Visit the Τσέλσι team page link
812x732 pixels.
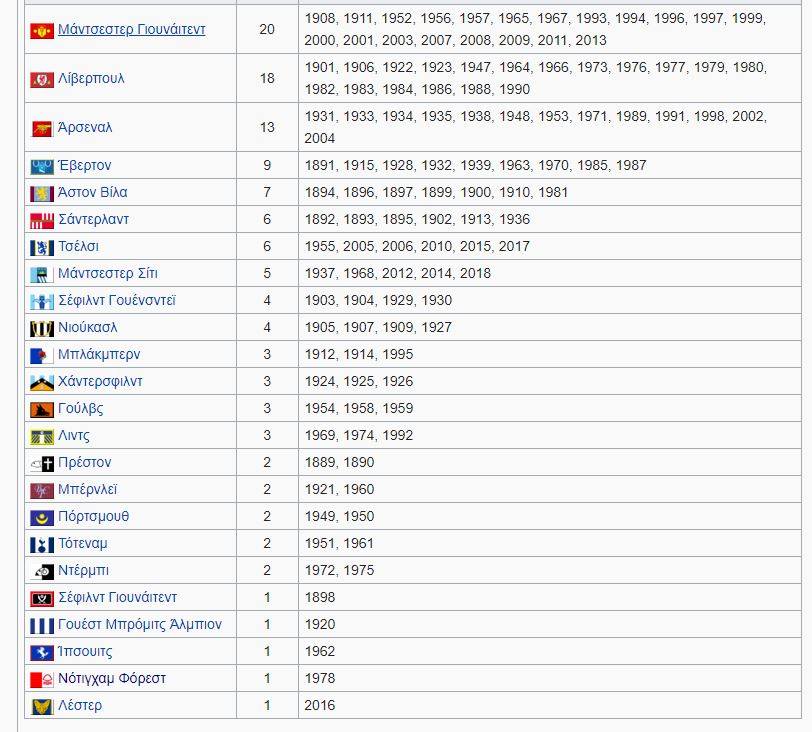point(78,246)
